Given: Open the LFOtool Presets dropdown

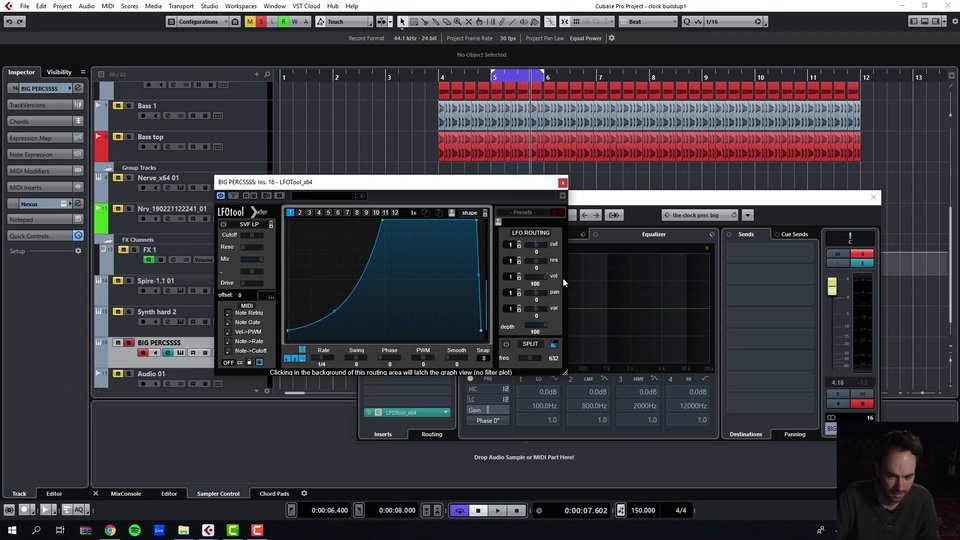Looking at the screenshot, I should [523, 212].
